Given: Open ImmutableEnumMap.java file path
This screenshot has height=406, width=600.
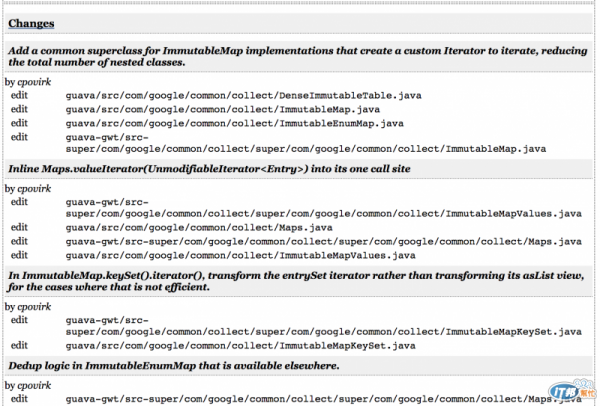Looking at the screenshot, I should click(235, 123).
